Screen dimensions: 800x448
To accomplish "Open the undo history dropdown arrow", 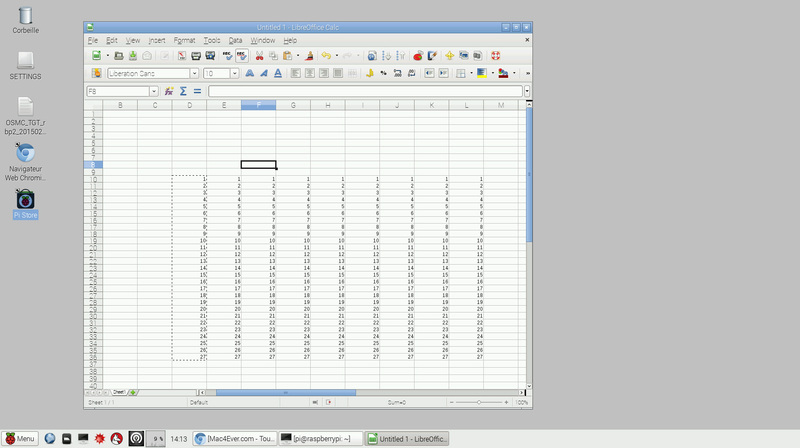I will coord(337,56).
